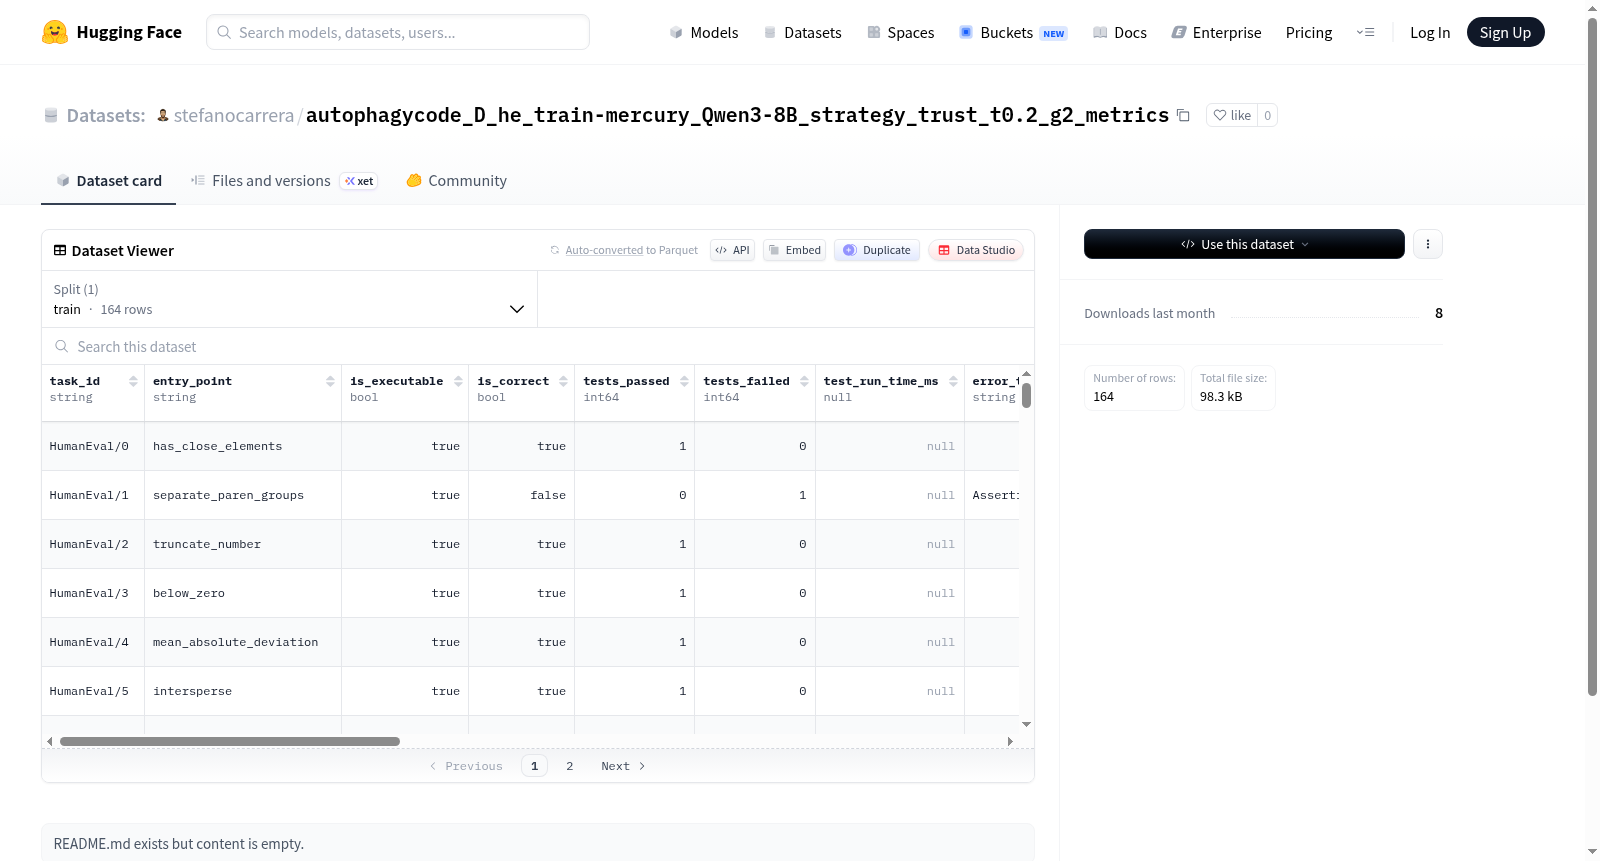Select page 1 of results
This screenshot has width=1600, height=861.
534,766
